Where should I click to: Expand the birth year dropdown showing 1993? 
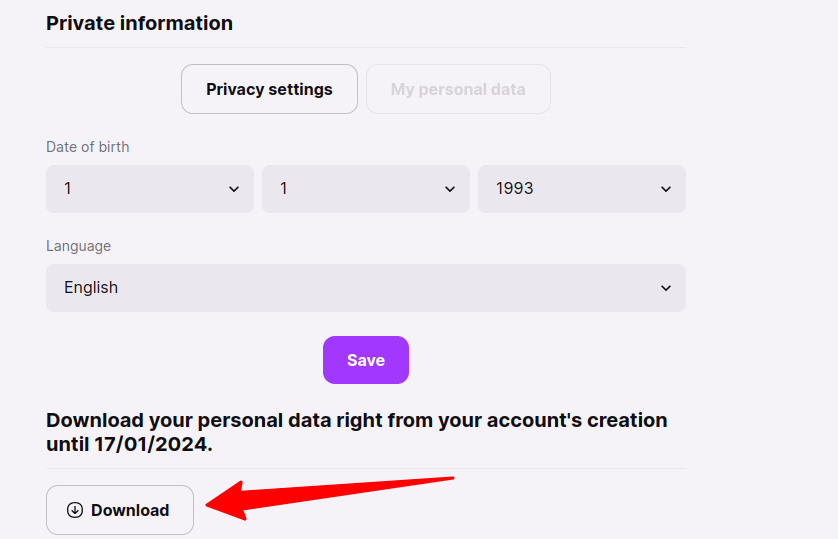[581, 189]
